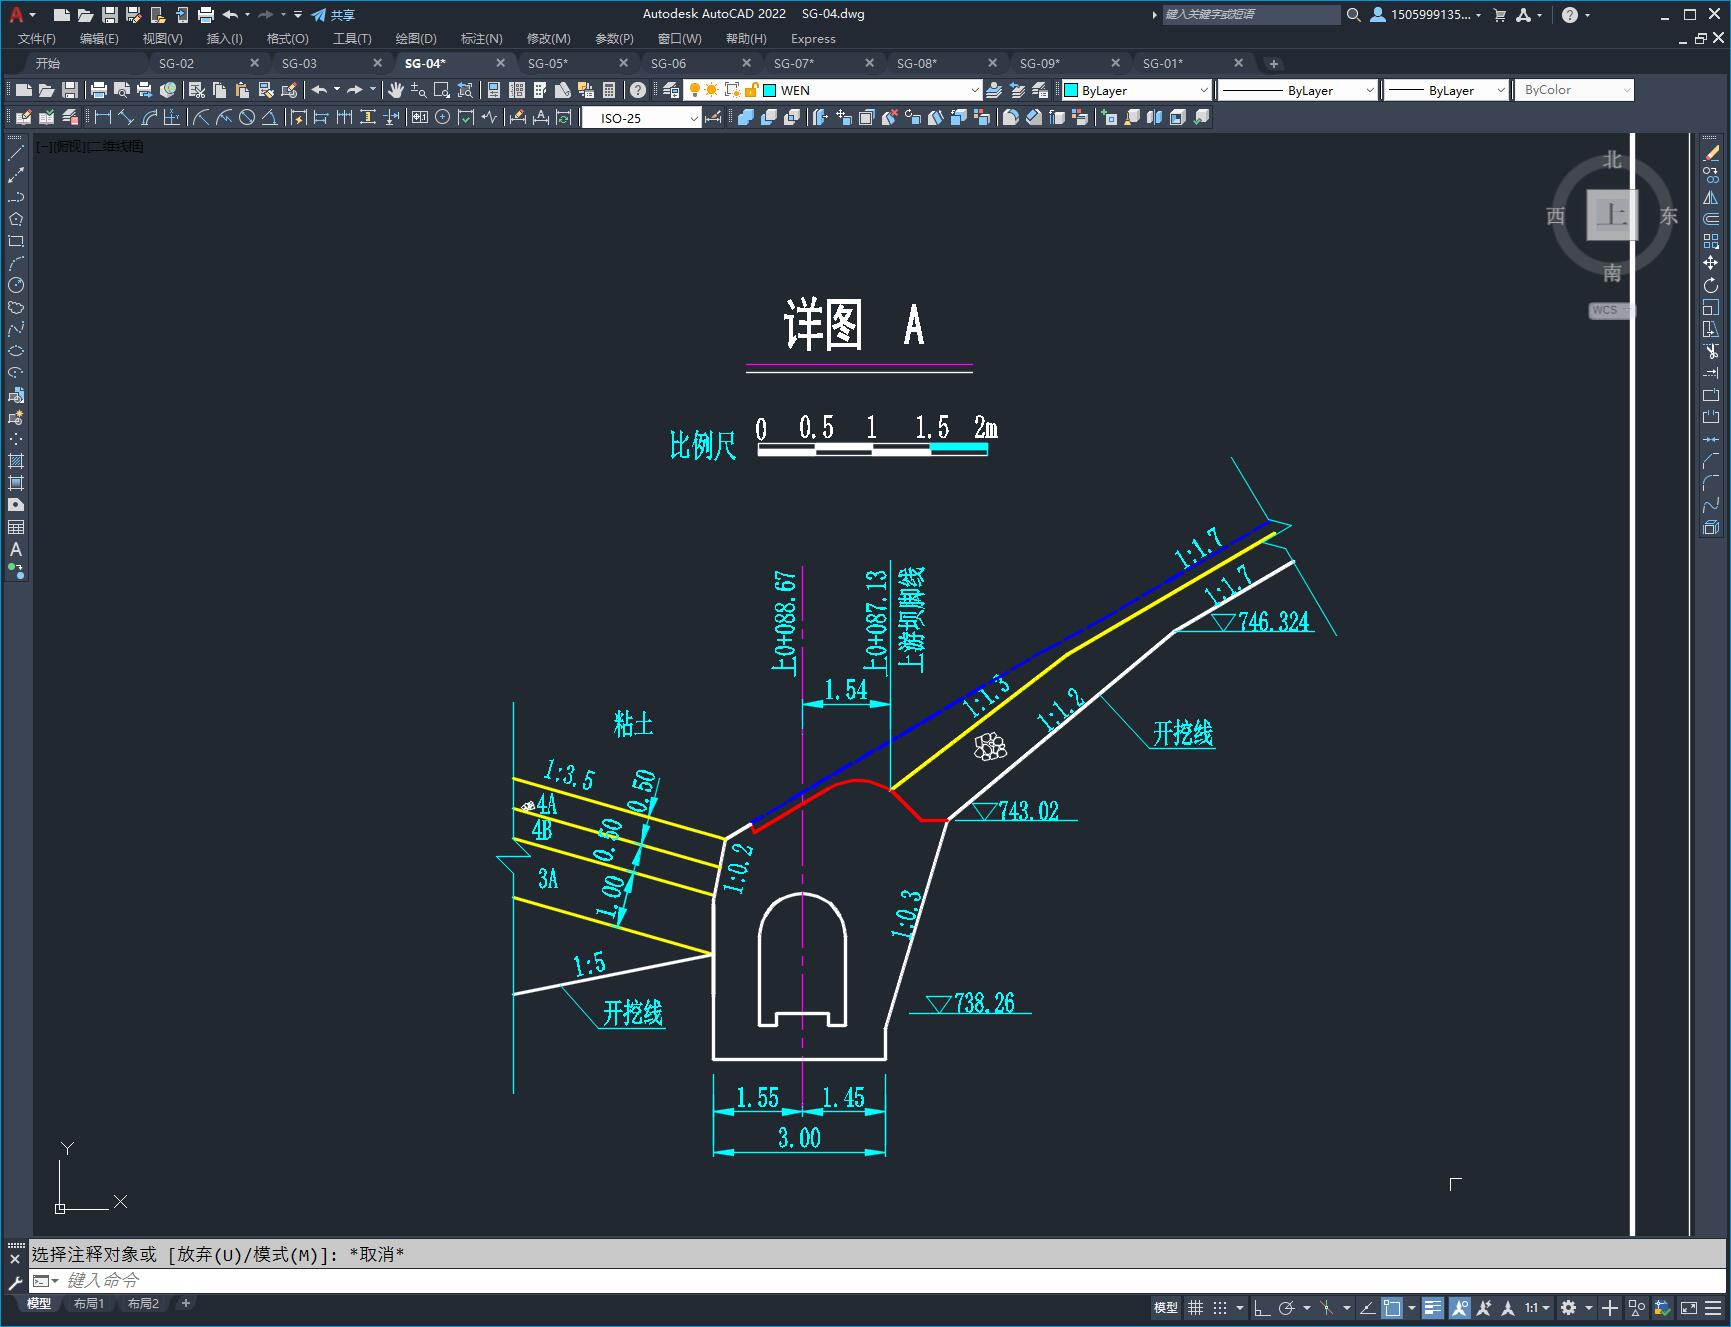This screenshot has width=1731, height=1327.
Task: Click the Angular dimension tool
Action: pyautogui.click(x=270, y=118)
